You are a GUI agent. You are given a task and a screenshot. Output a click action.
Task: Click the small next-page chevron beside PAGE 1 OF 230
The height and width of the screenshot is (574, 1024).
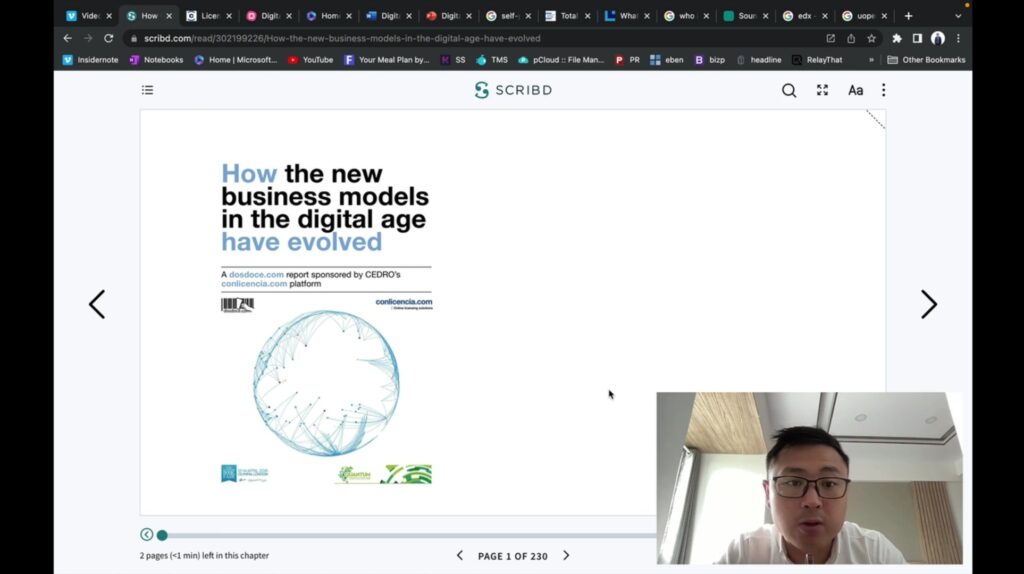click(x=566, y=556)
